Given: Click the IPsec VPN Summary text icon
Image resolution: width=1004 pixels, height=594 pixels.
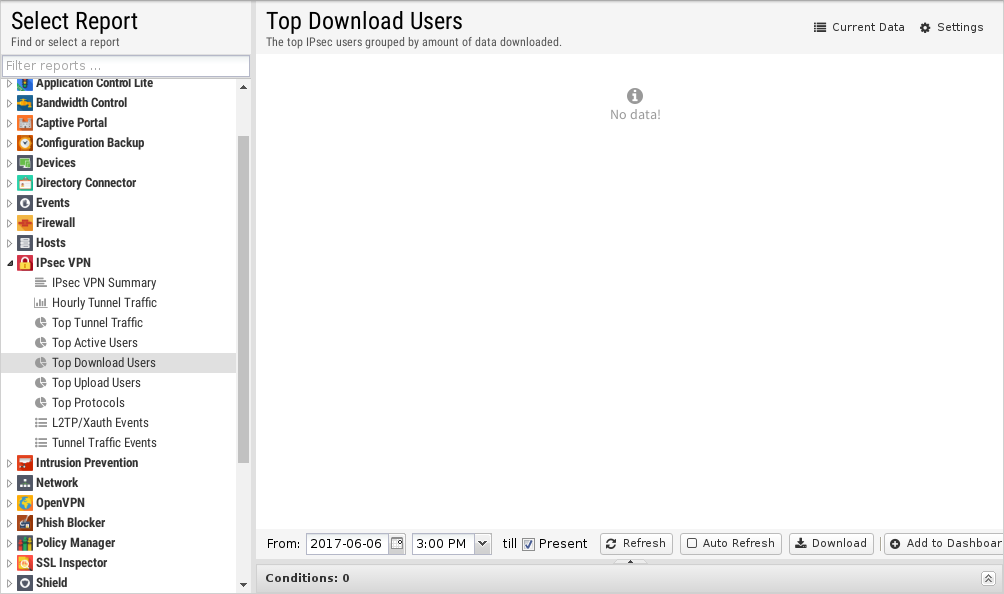Looking at the screenshot, I should tap(40, 282).
